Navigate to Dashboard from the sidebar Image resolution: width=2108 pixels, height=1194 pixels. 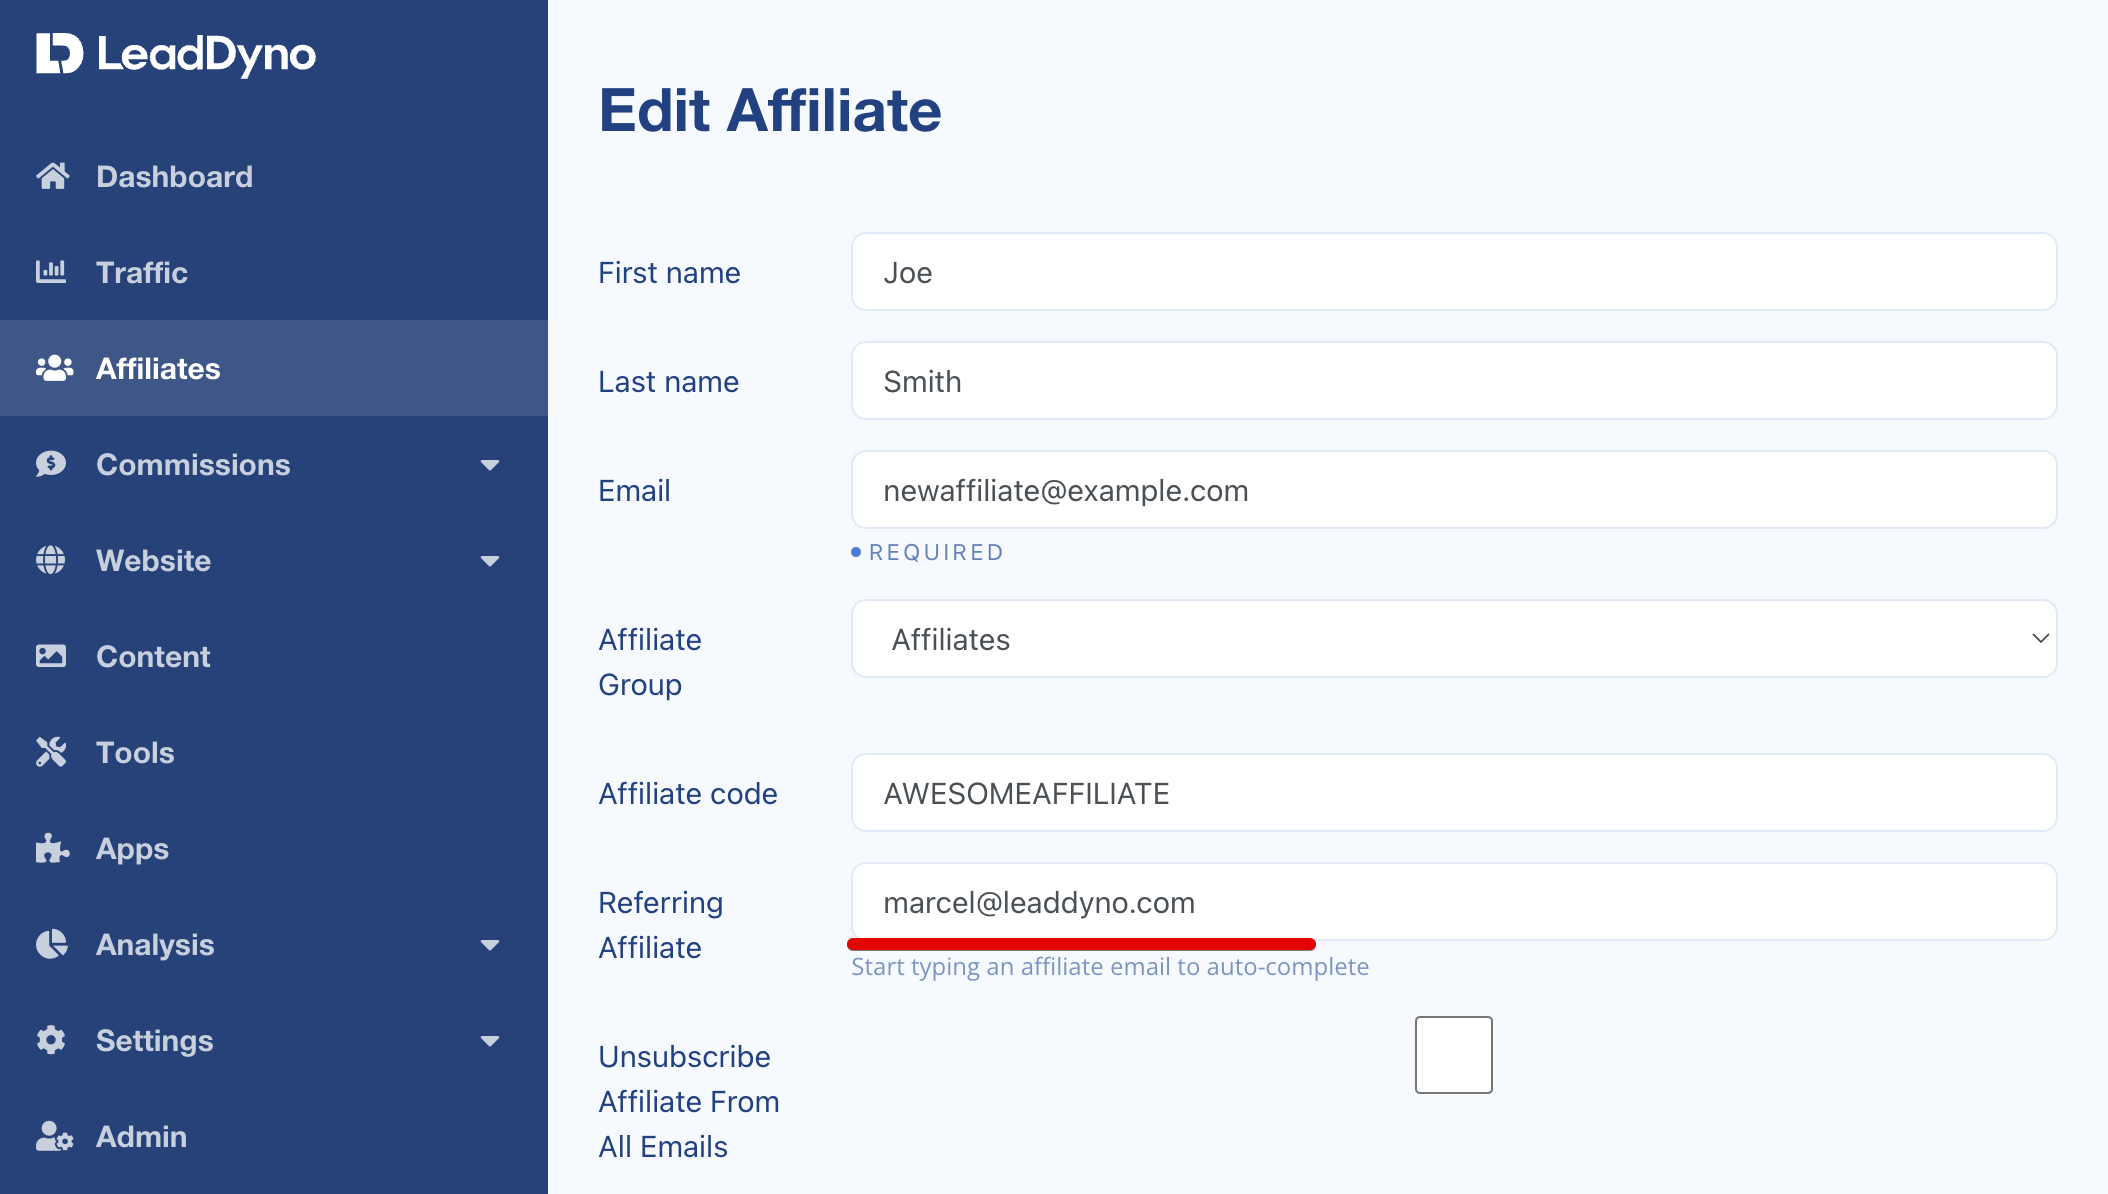pyautogui.click(x=173, y=176)
